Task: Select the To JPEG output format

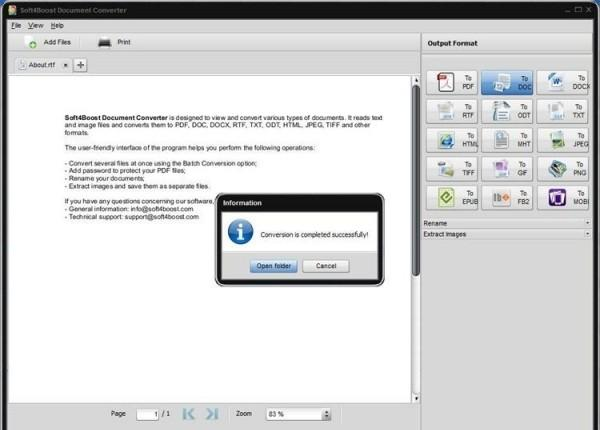Action: (x=562, y=140)
